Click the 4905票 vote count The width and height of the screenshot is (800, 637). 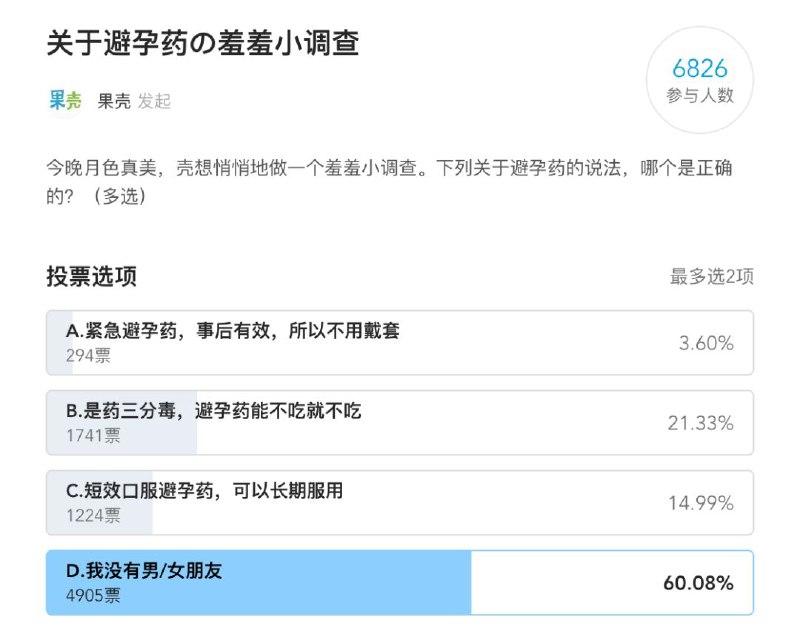[x=93, y=595]
